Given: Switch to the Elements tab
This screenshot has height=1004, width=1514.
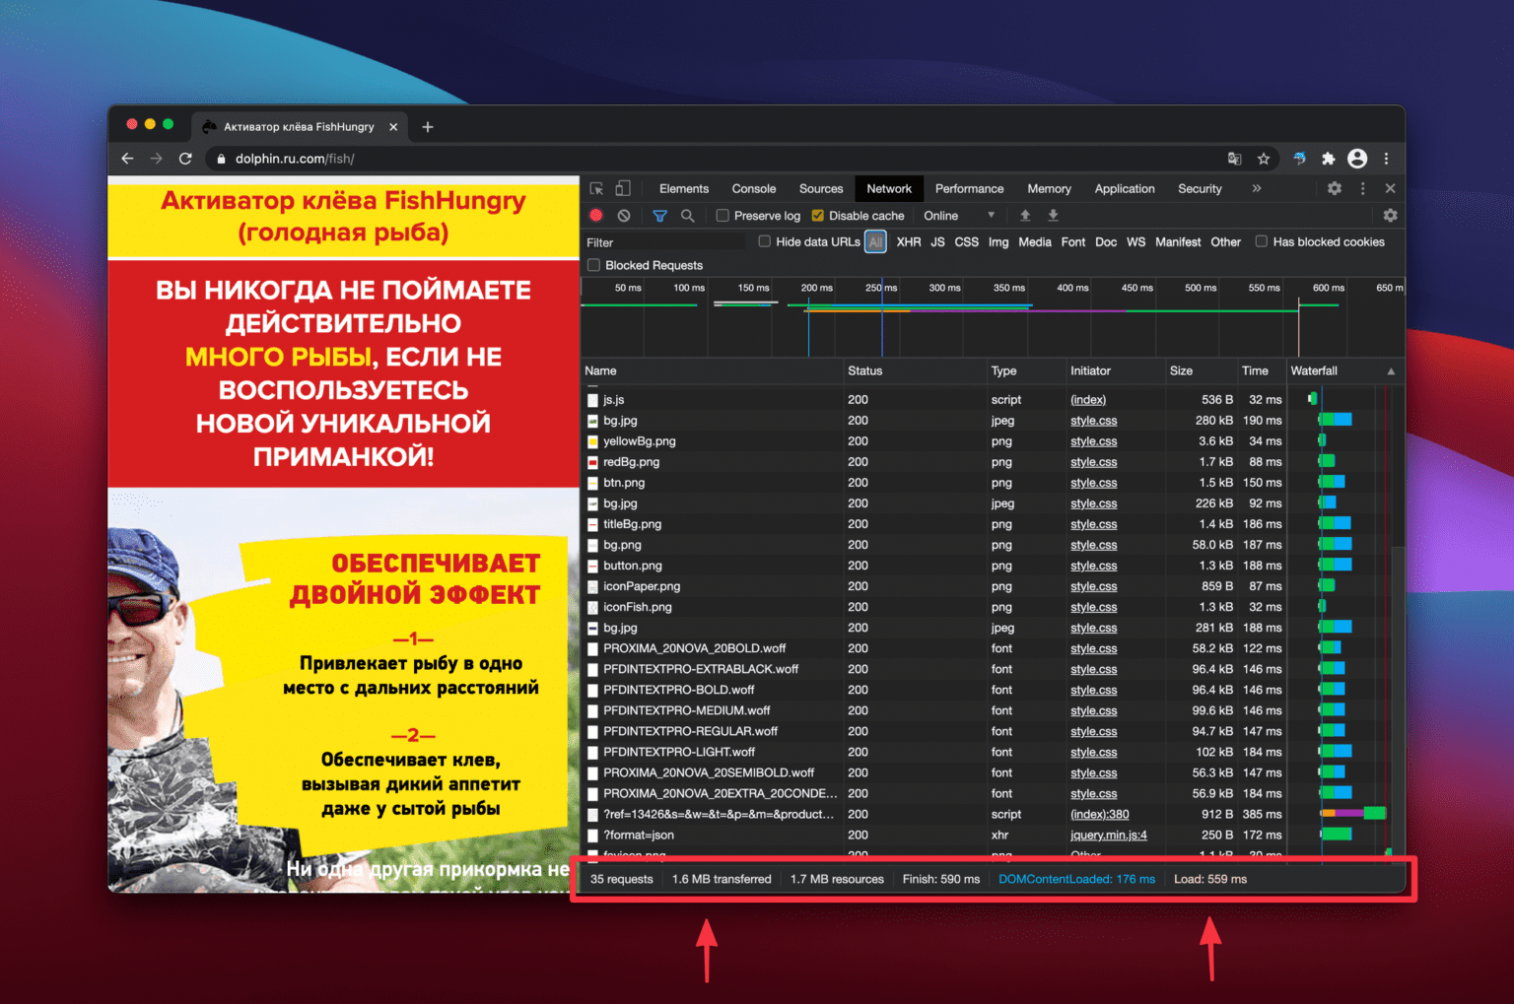Looking at the screenshot, I should click(684, 188).
